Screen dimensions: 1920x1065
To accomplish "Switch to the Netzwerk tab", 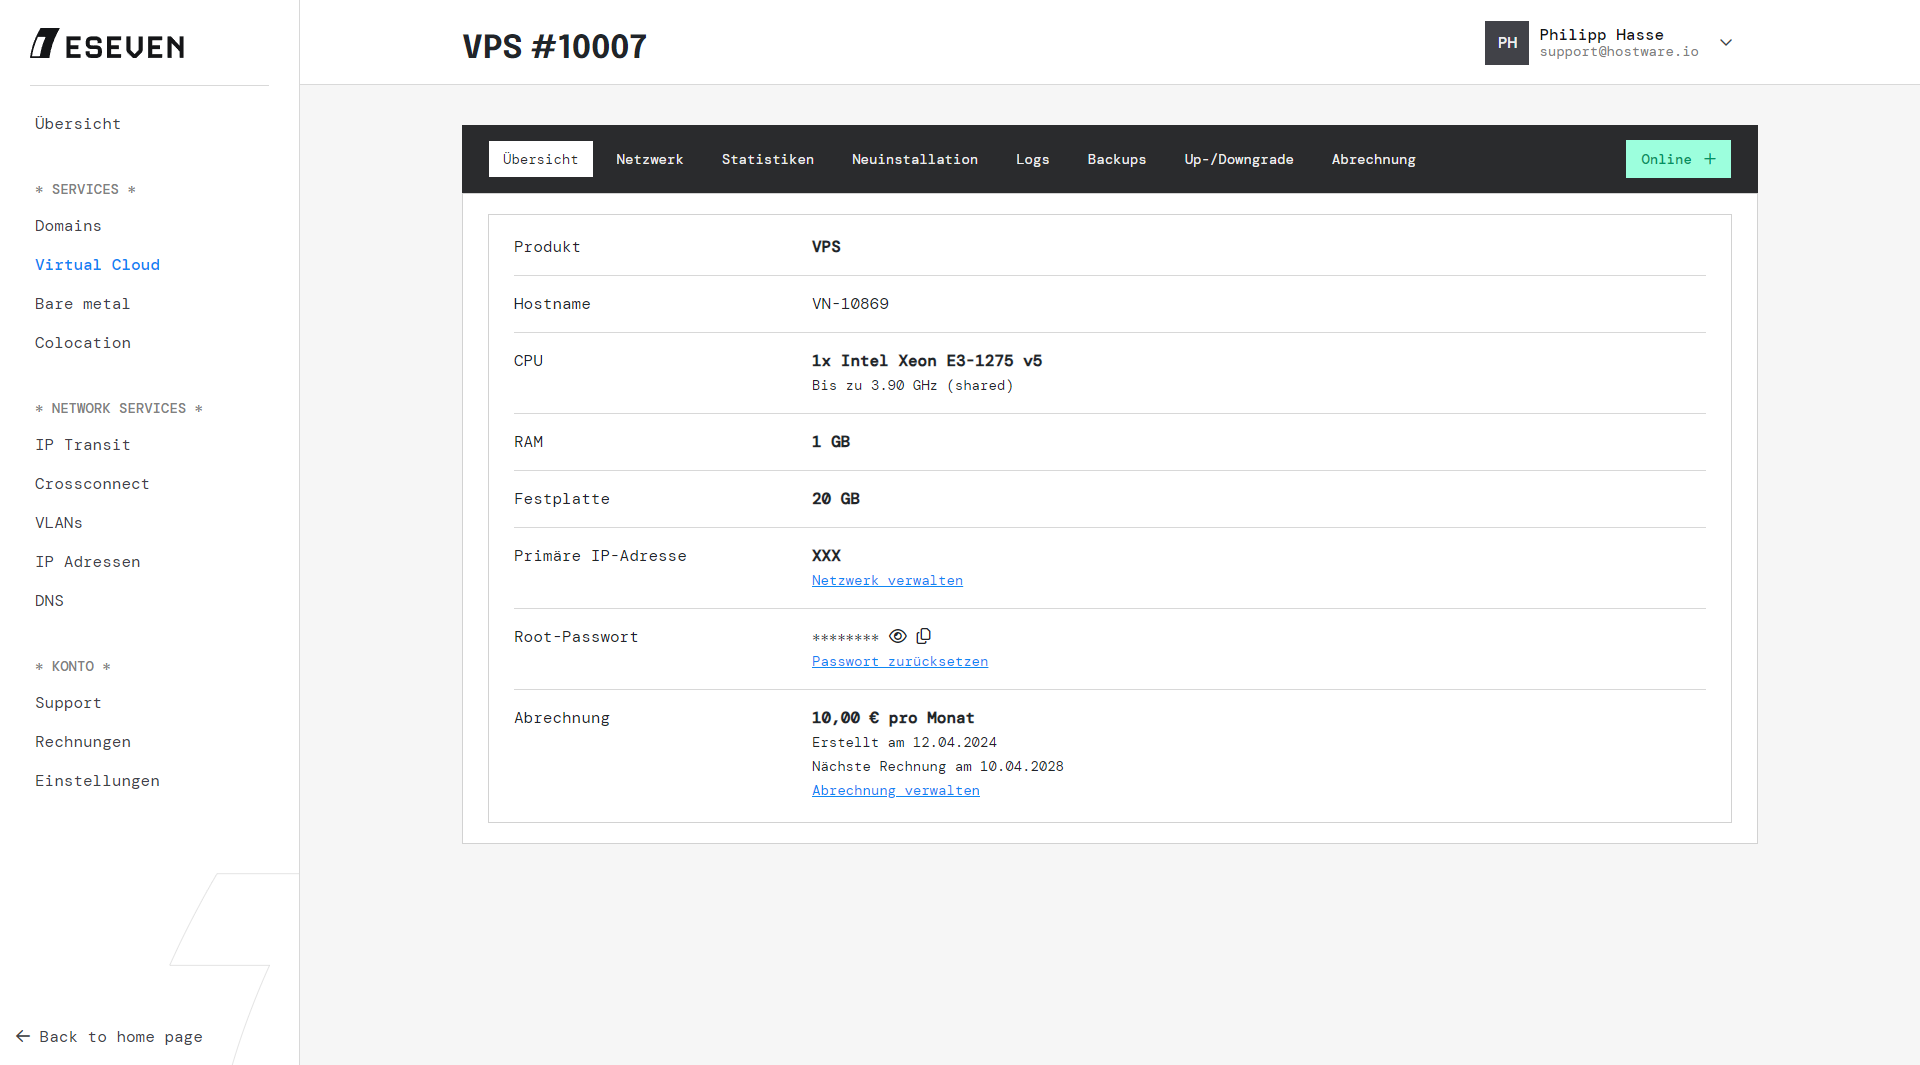I will (650, 159).
